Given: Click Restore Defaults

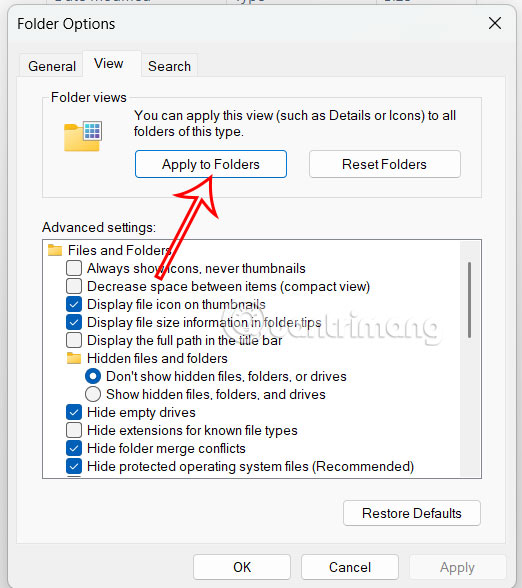Looking at the screenshot, I should click(x=412, y=513).
